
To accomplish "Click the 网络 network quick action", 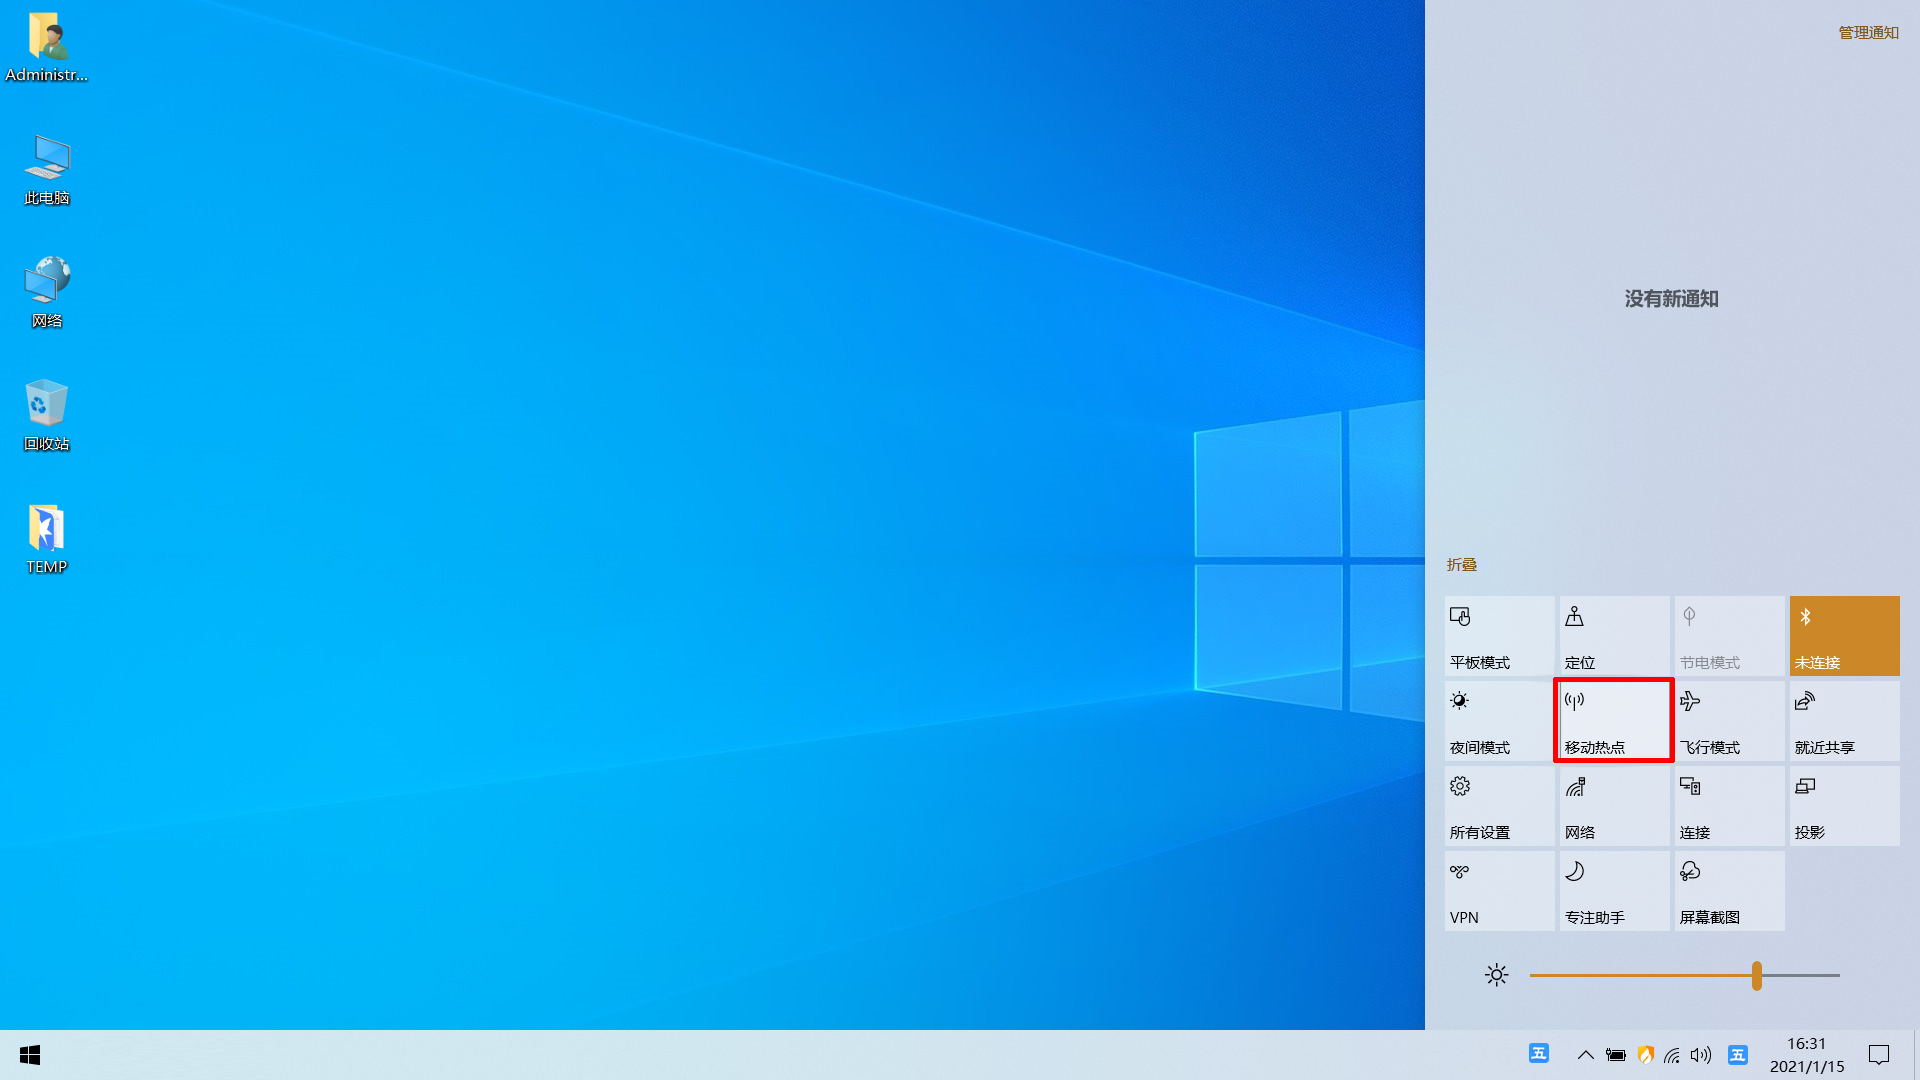I will tap(1613, 805).
